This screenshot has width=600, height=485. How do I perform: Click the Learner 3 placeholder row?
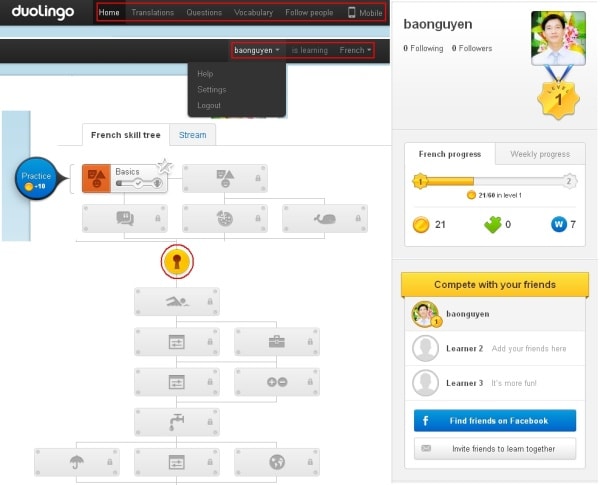pyautogui.click(x=495, y=383)
